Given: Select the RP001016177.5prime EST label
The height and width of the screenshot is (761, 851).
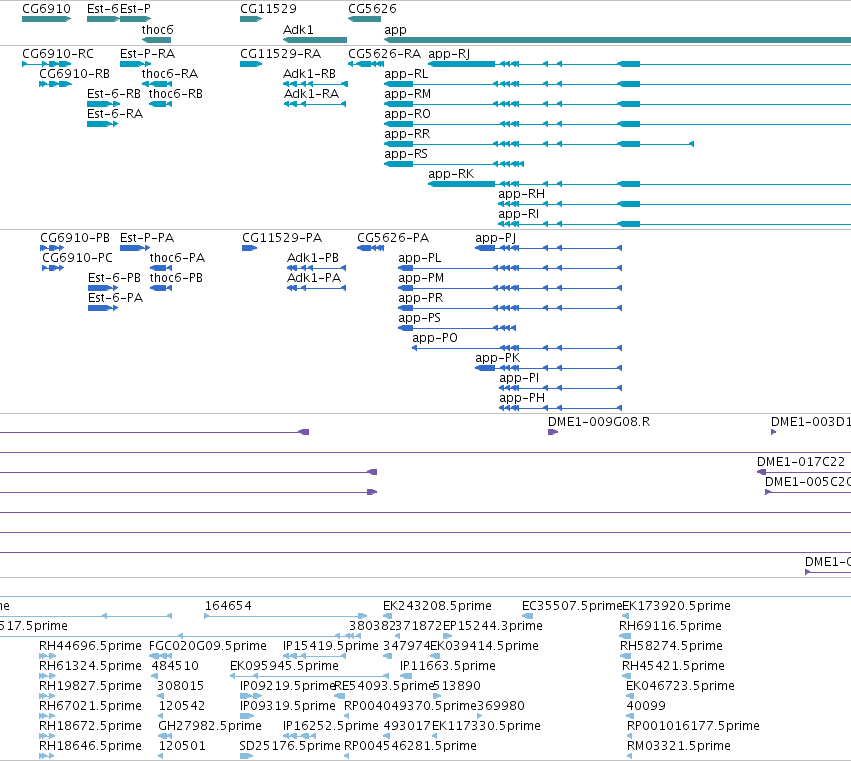Looking at the screenshot, I should (693, 726).
